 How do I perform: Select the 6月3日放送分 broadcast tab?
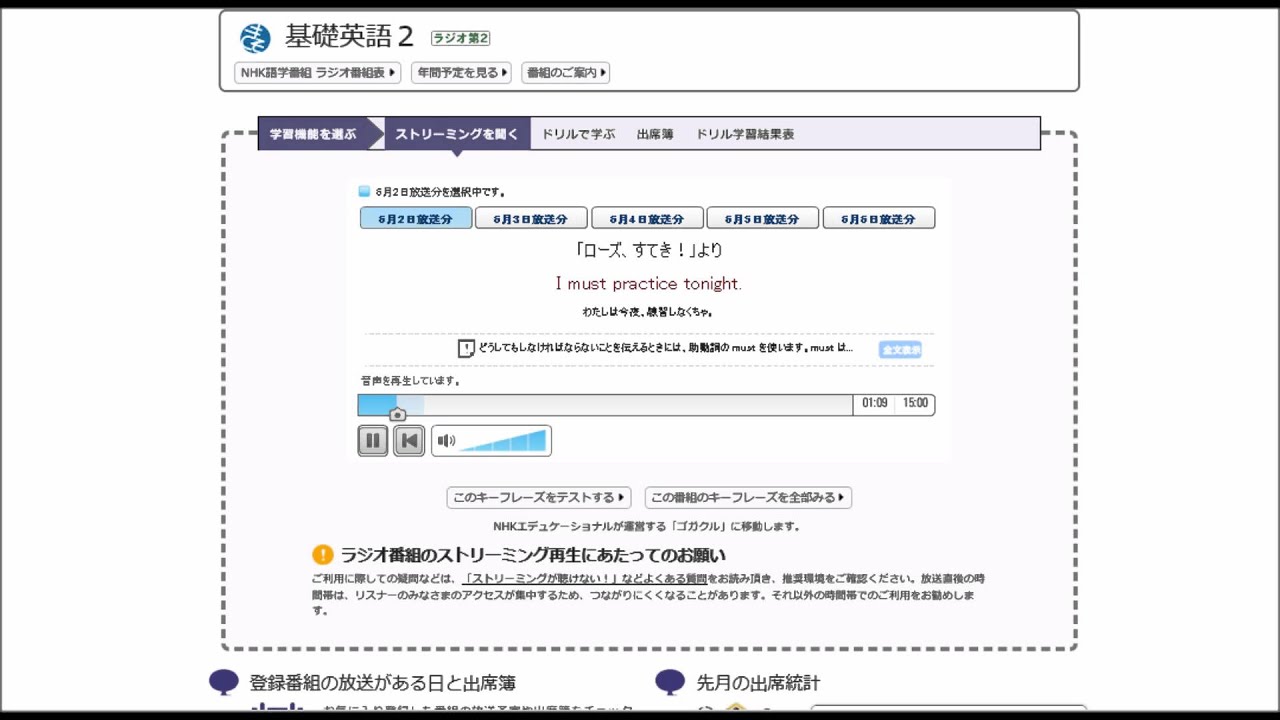[x=530, y=218]
